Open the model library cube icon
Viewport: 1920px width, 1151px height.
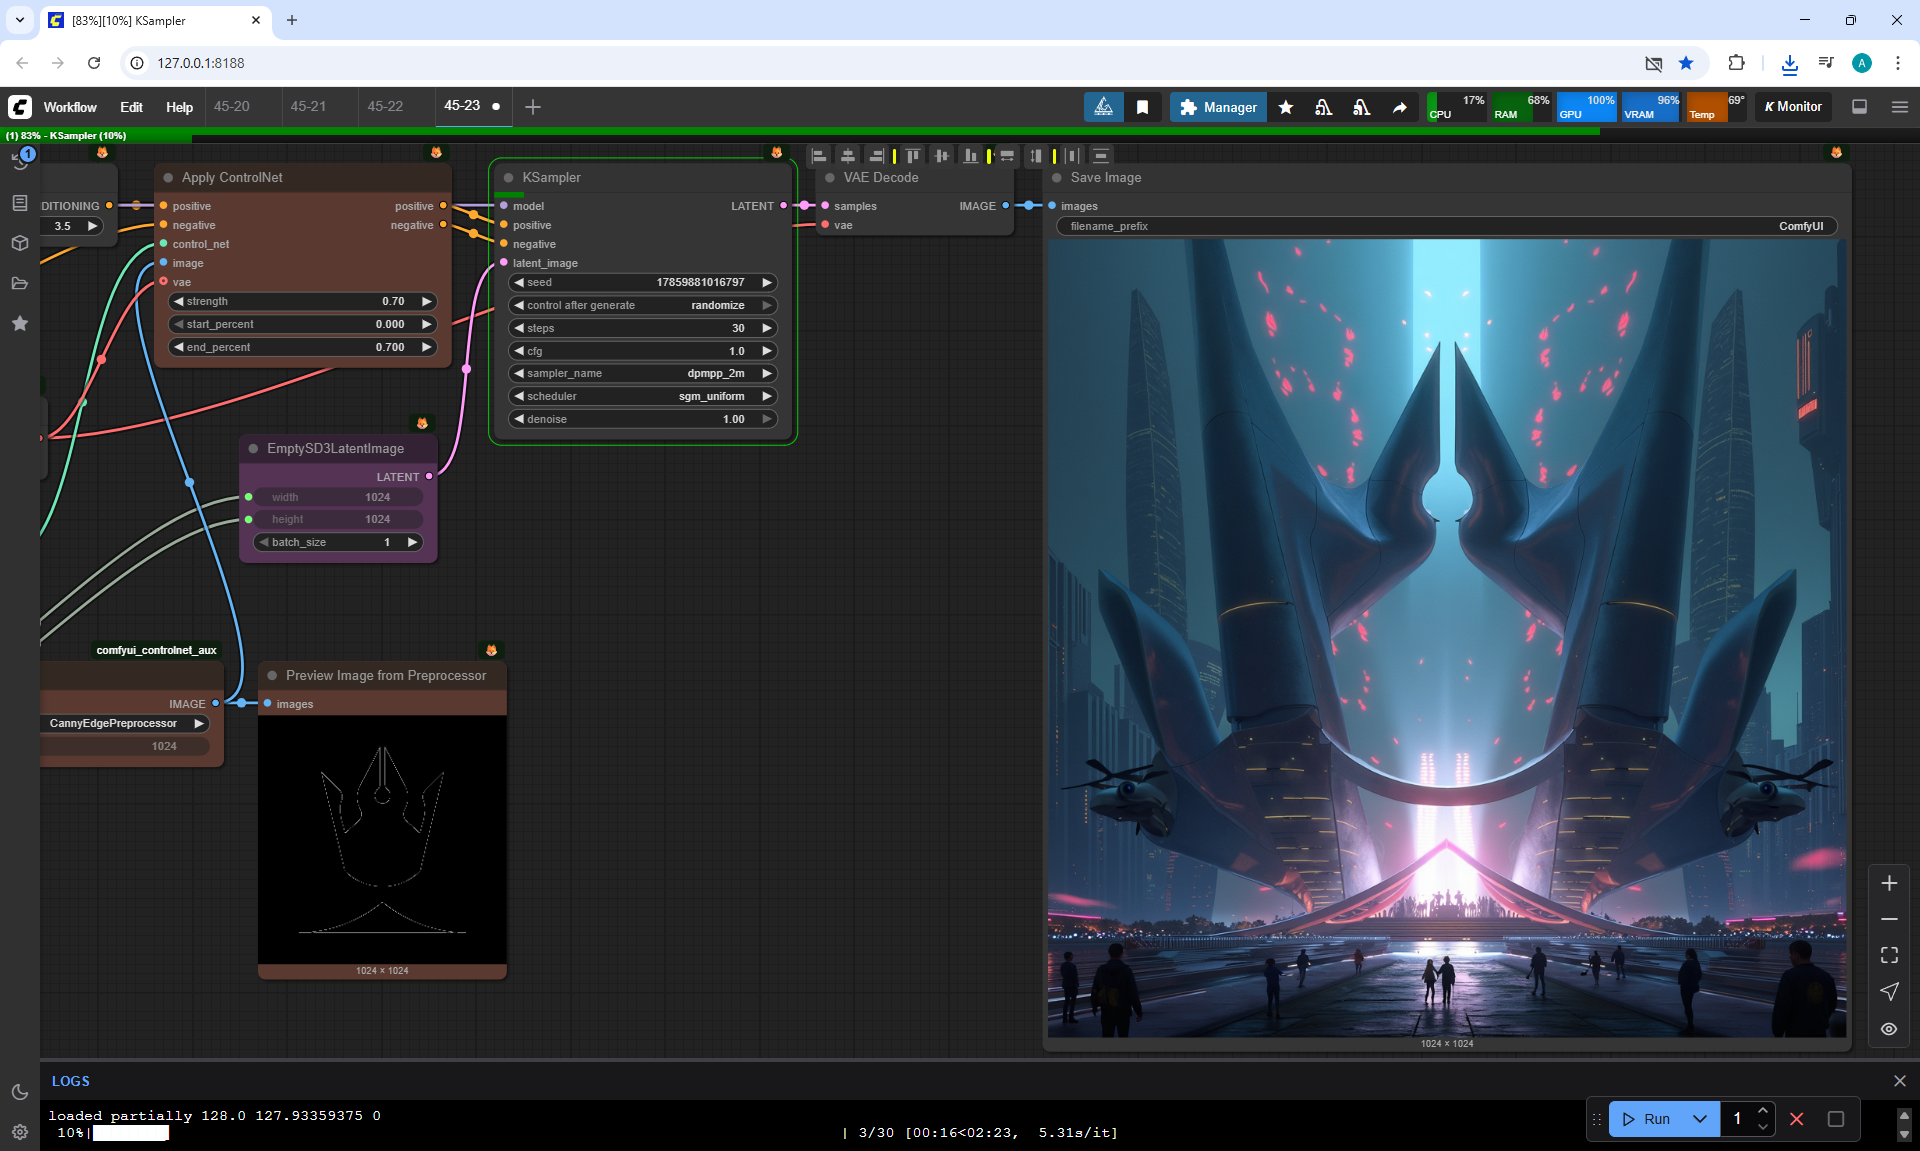point(20,243)
